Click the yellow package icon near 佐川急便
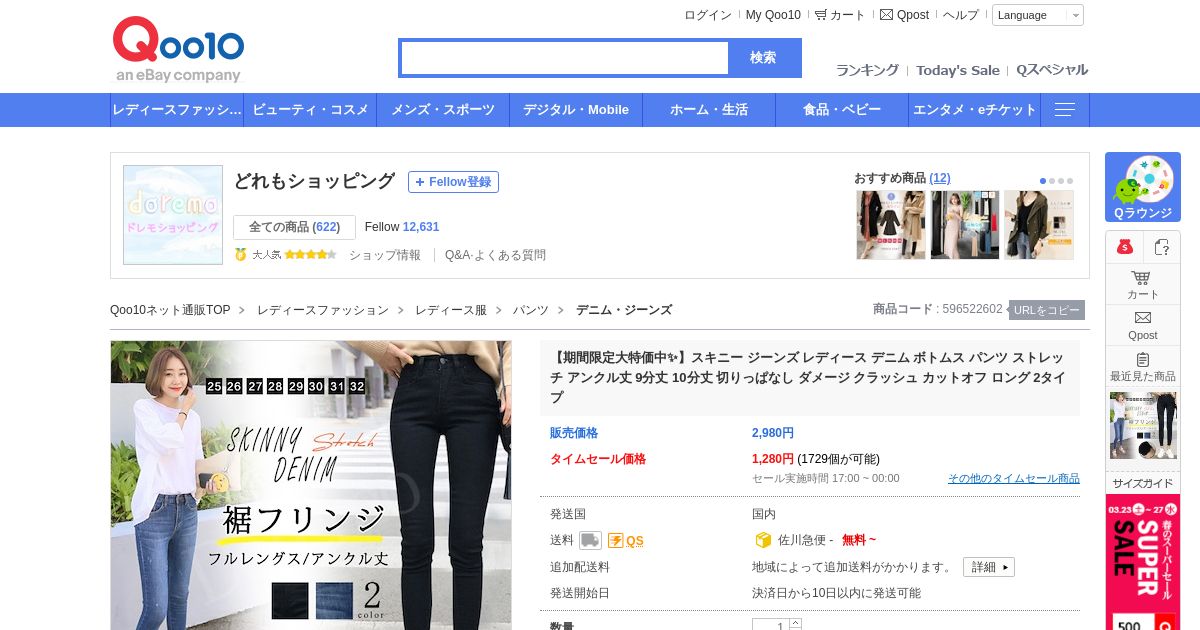Screen dimensions: 1200x630 click(763, 540)
